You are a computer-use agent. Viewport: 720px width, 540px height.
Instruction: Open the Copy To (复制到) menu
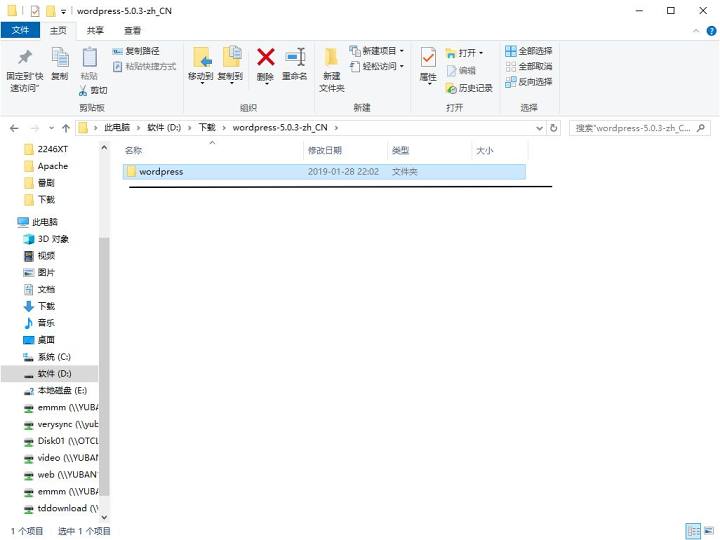tap(231, 65)
